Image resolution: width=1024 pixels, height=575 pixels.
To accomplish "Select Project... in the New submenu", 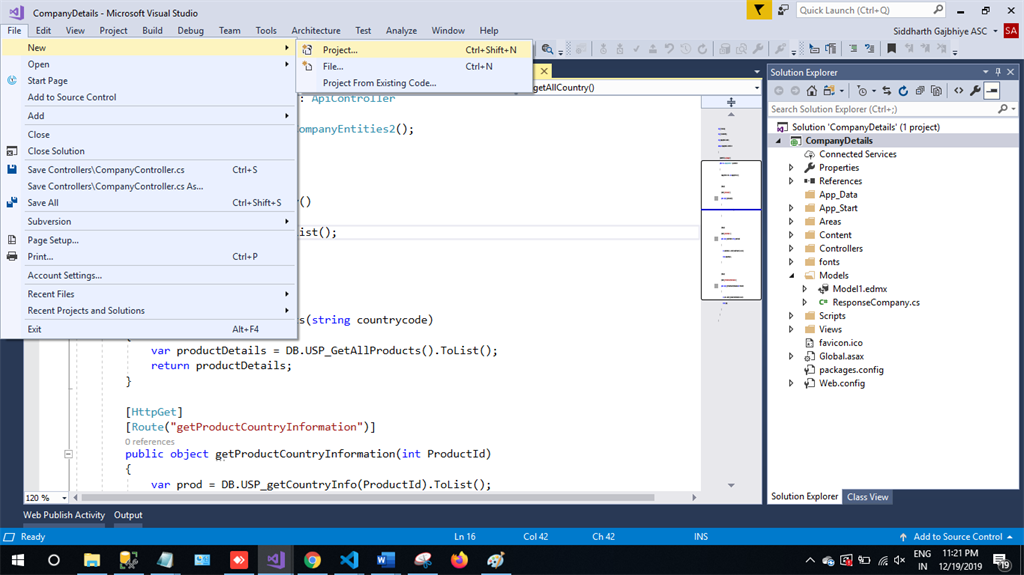I will pos(340,50).
